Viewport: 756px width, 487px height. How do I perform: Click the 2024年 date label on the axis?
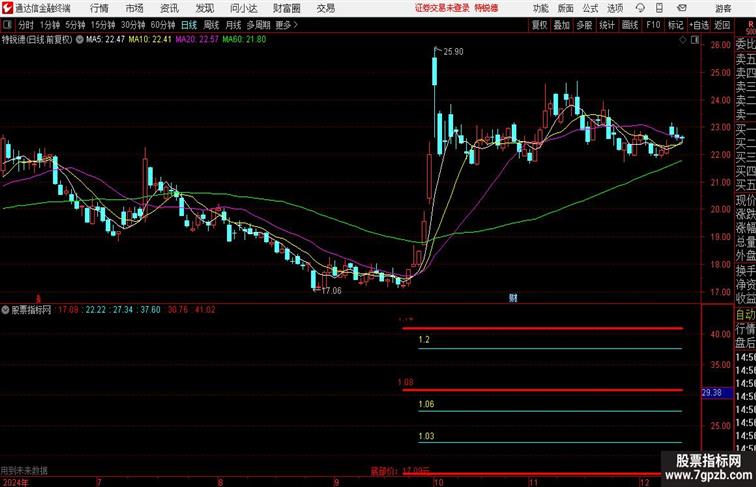[15, 482]
